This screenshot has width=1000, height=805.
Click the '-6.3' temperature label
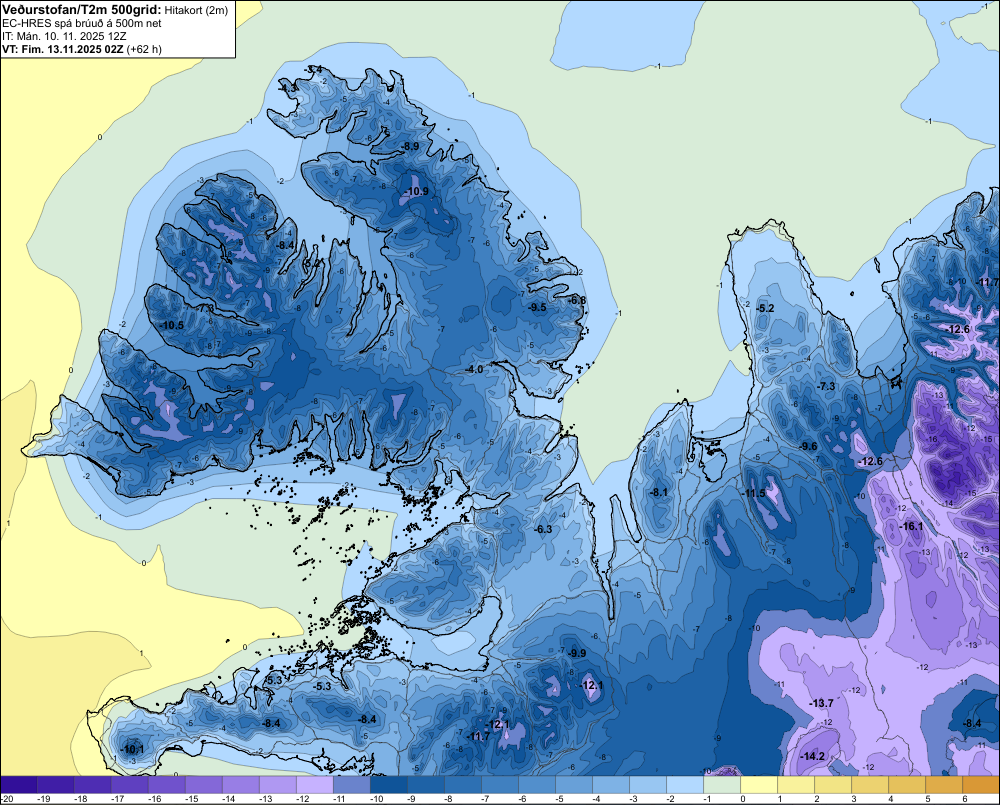pyautogui.click(x=543, y=529)
